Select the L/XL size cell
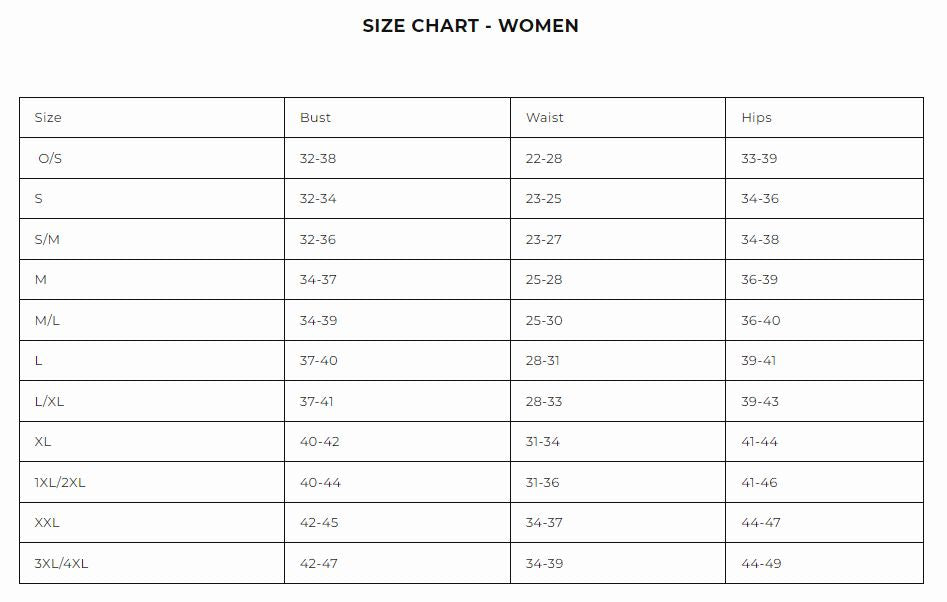 coord(49,402)
